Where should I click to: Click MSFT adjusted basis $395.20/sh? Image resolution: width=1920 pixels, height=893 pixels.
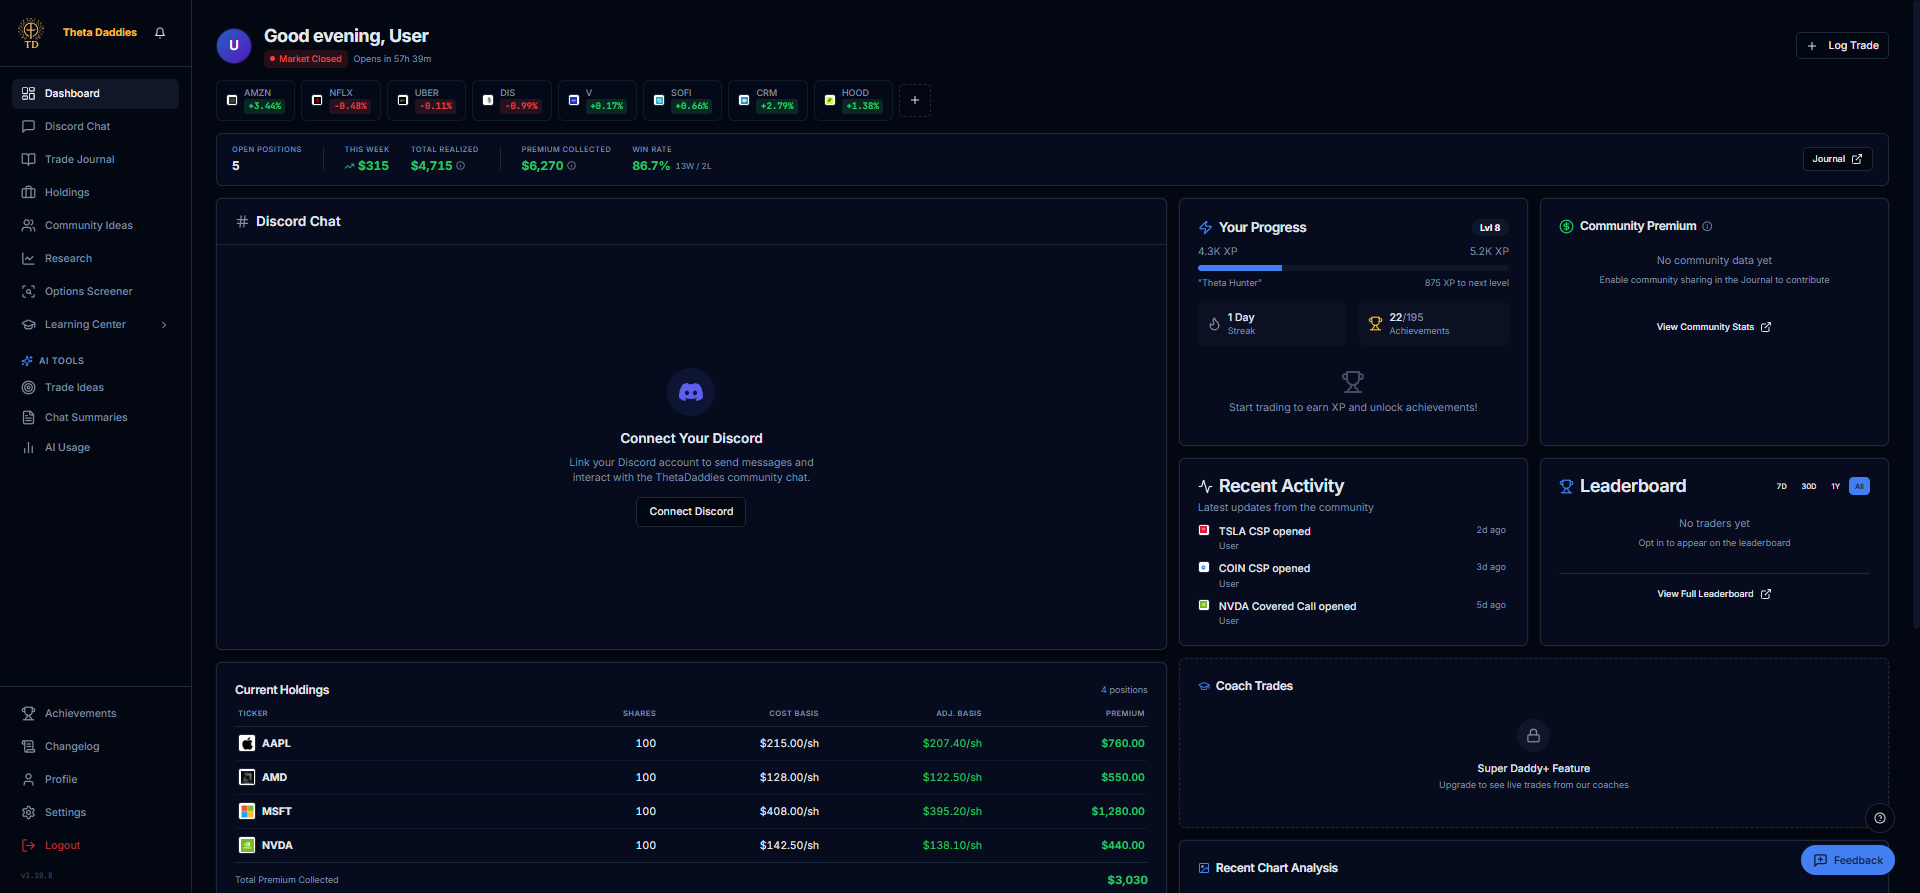pos(952,812)
